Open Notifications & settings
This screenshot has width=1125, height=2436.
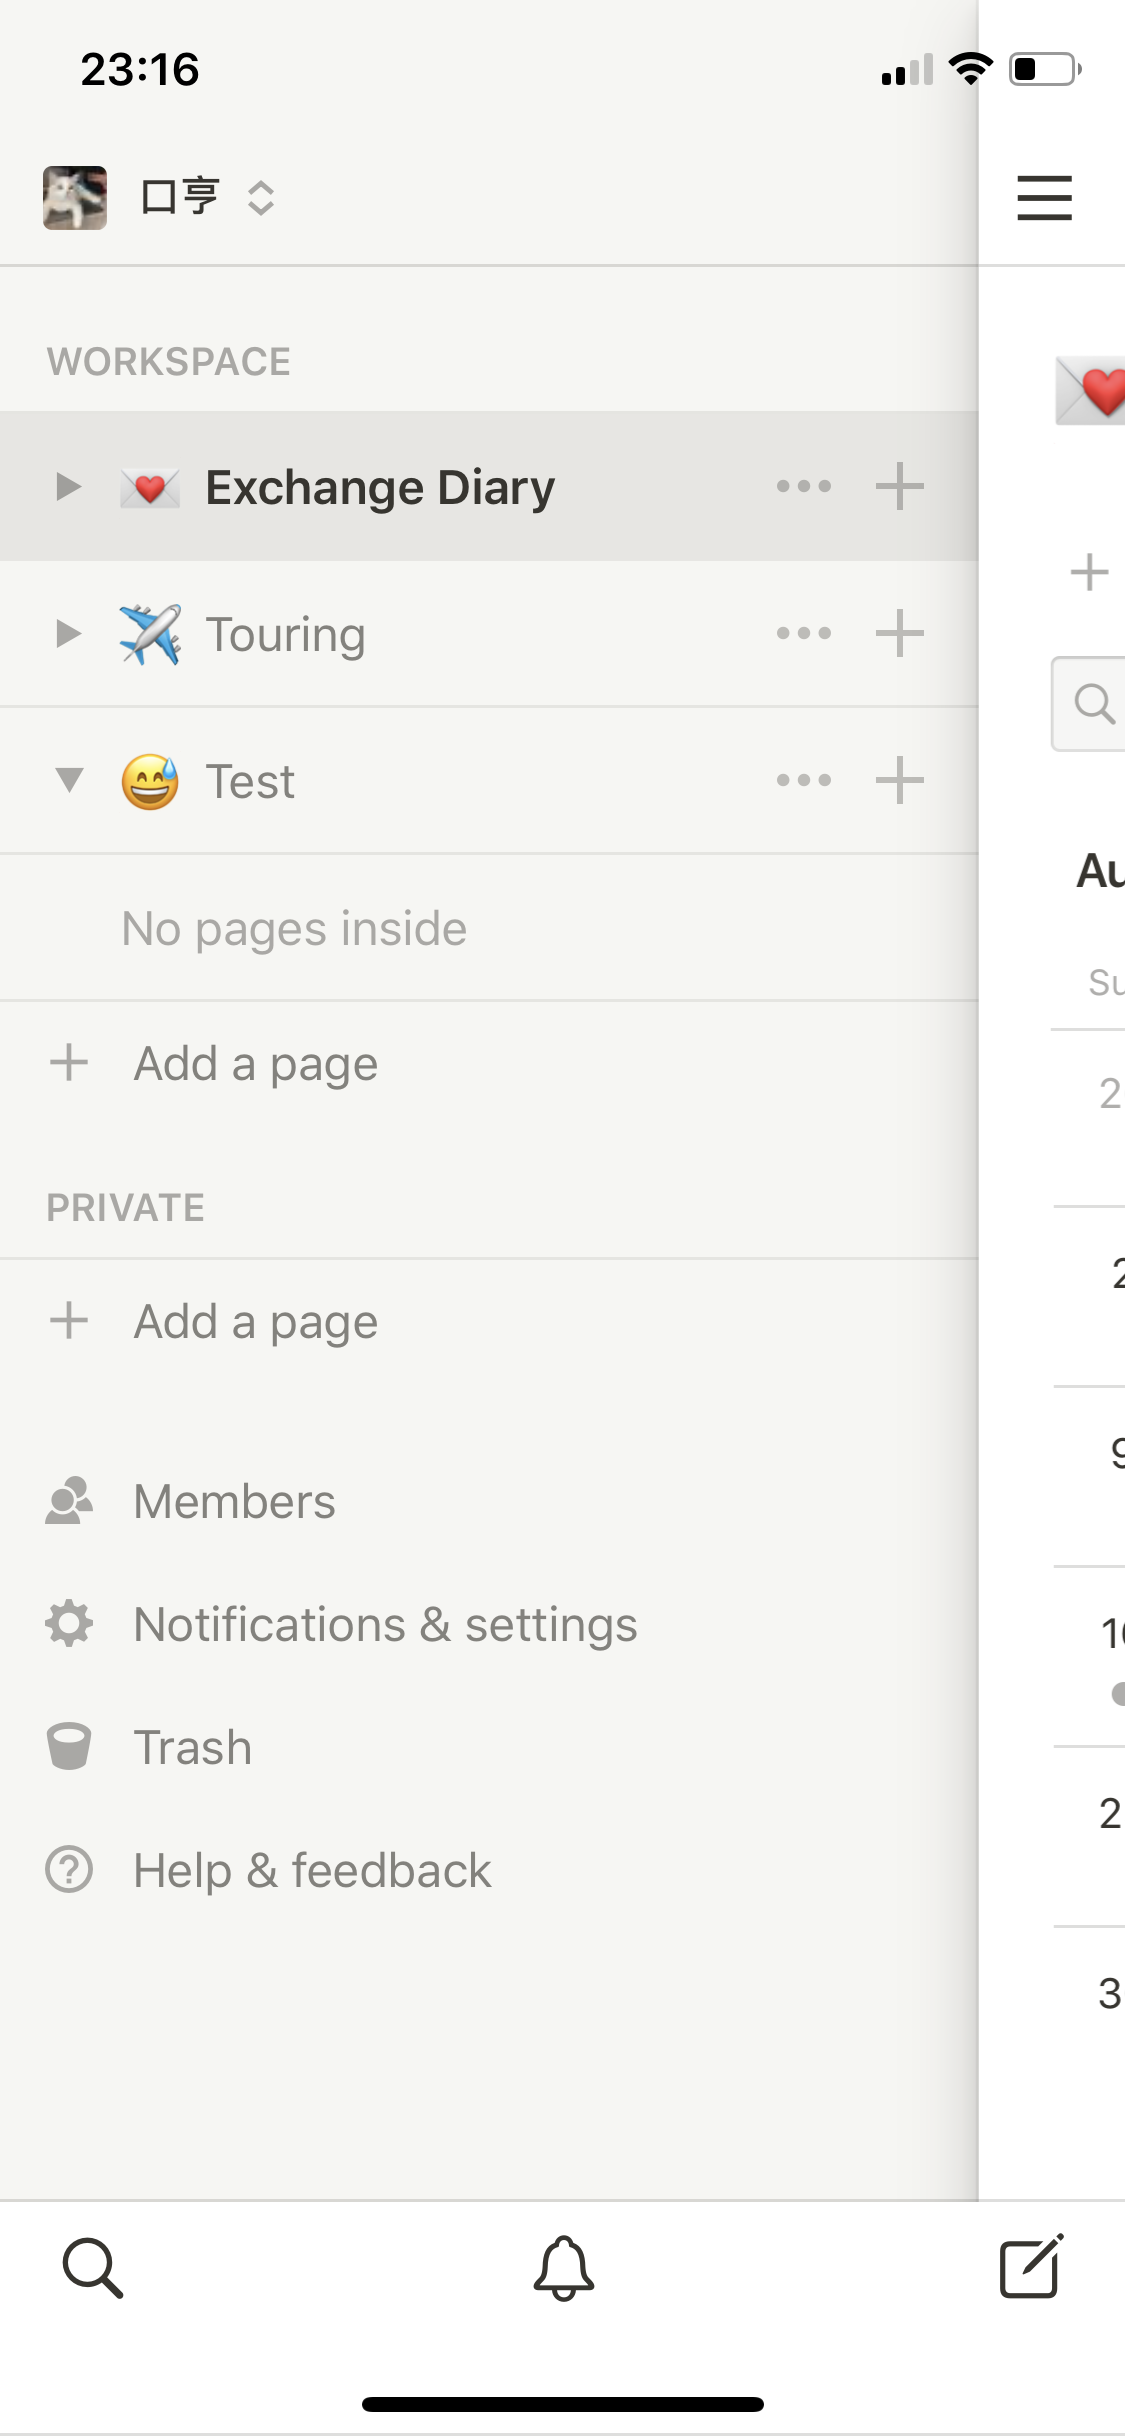[x=385, y=1625]
